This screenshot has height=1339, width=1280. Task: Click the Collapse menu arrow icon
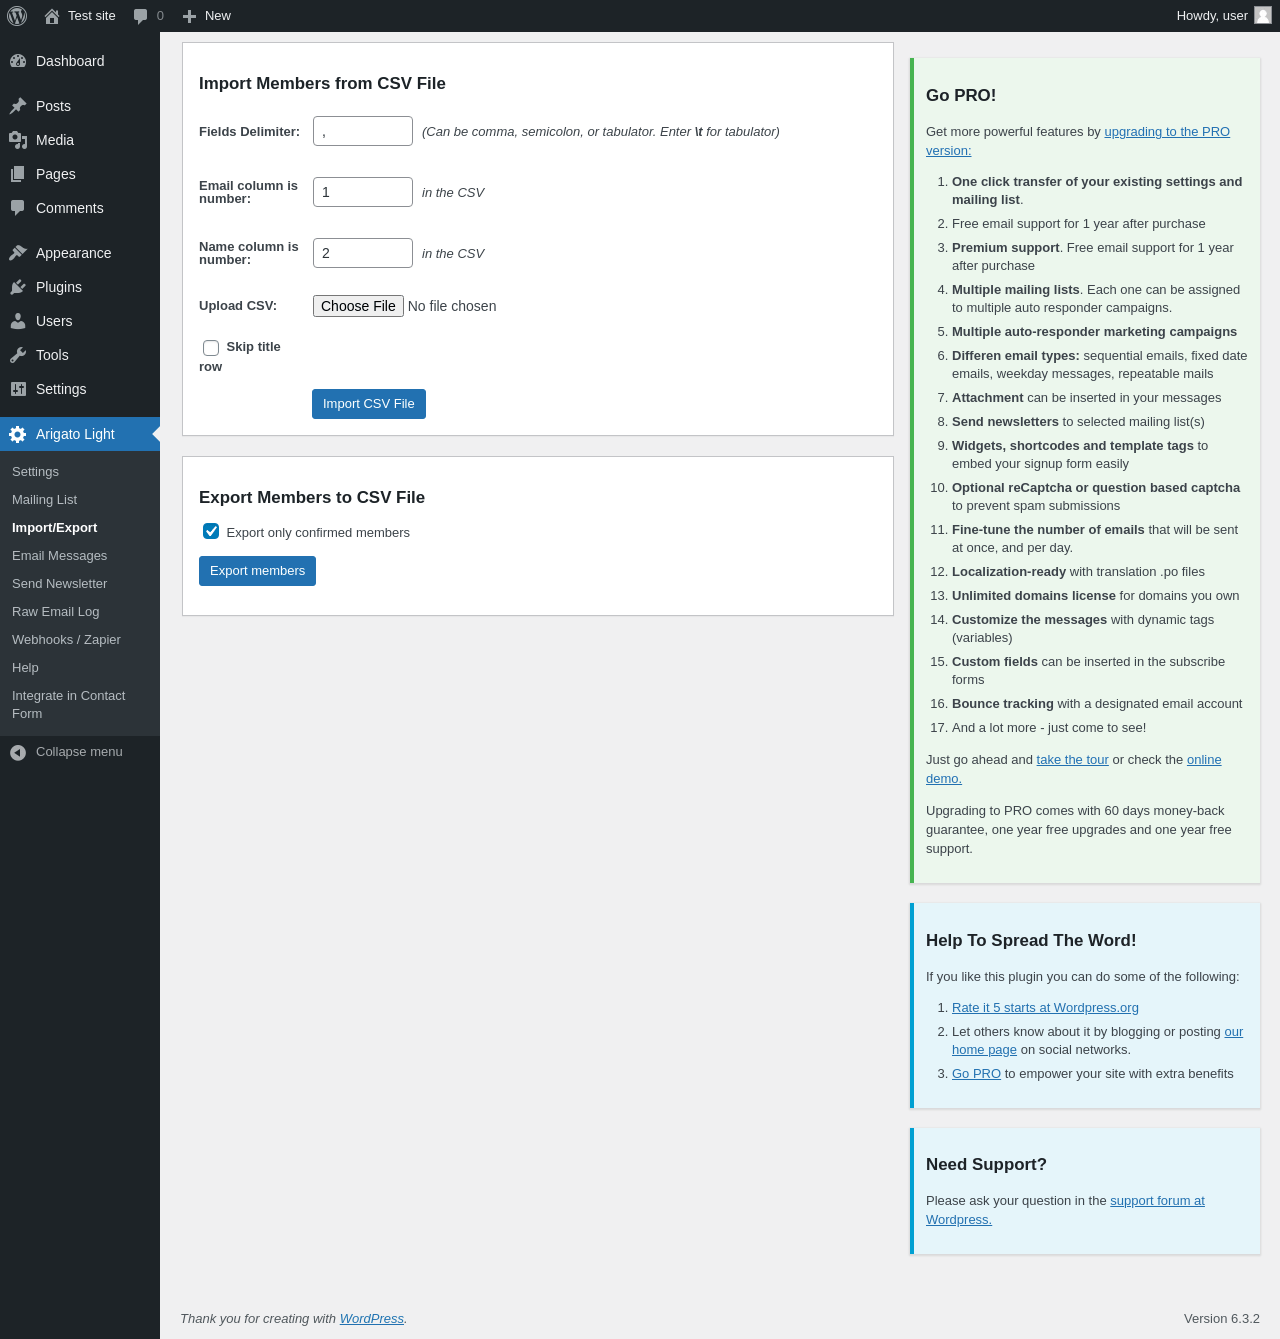[18, 752]
